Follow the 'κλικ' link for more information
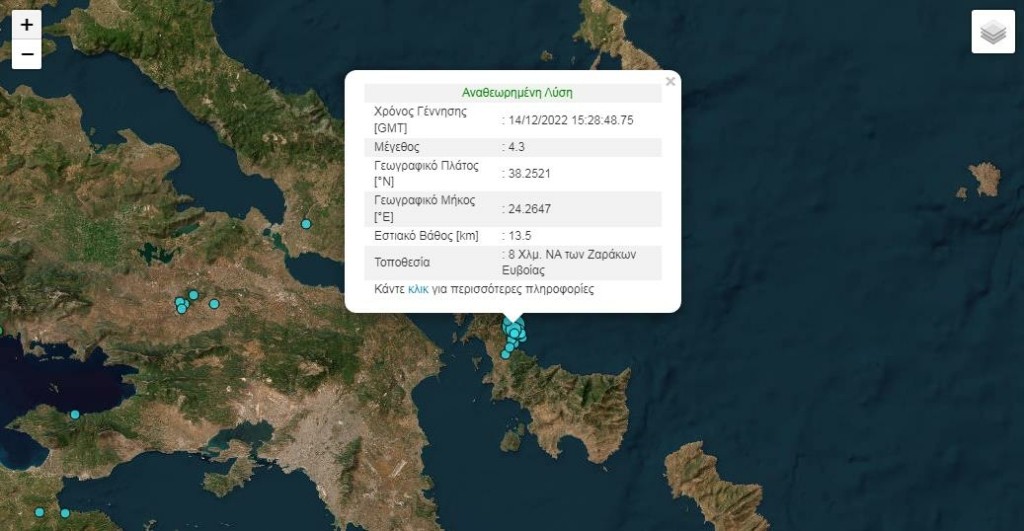The height and width of the screenshot is (531, 1024). click(418, 288)
